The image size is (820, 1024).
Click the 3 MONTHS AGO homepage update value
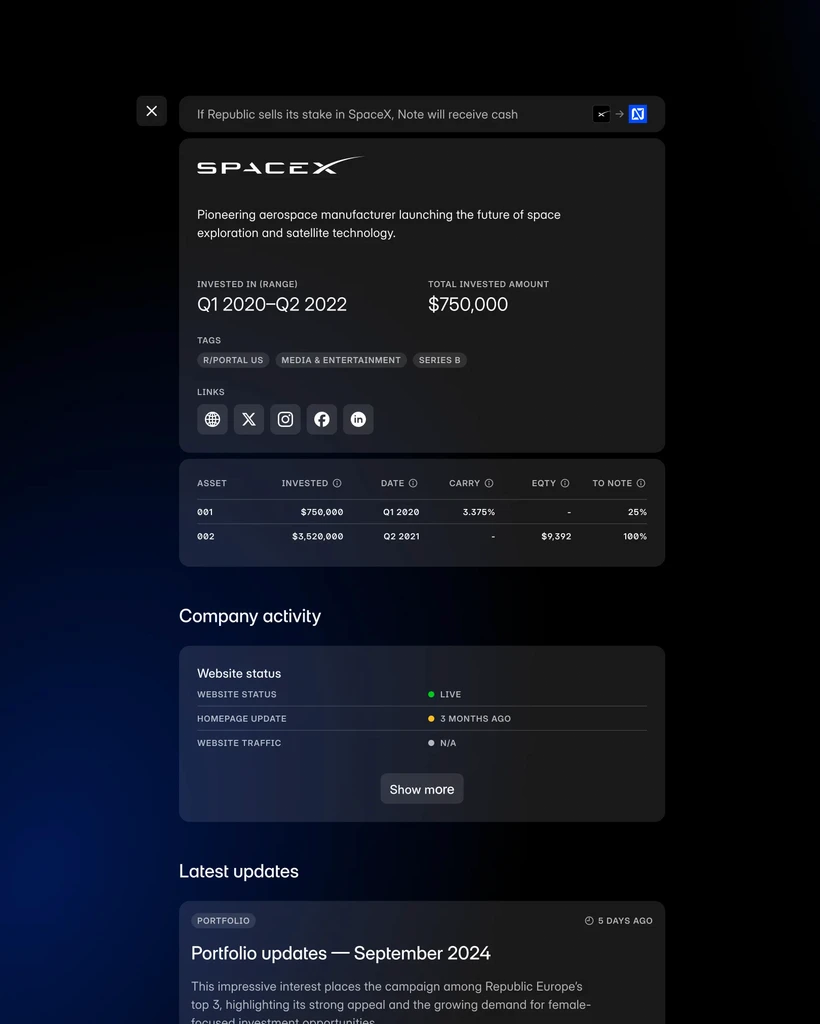tap(469, 718)
